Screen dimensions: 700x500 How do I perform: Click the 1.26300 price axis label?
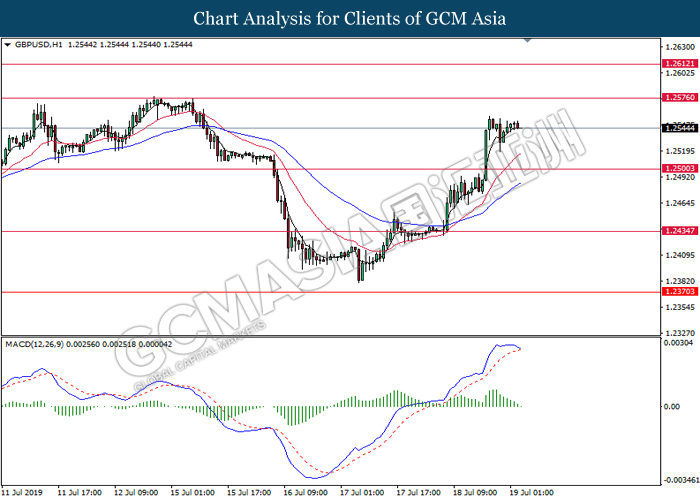coord(678,47)
